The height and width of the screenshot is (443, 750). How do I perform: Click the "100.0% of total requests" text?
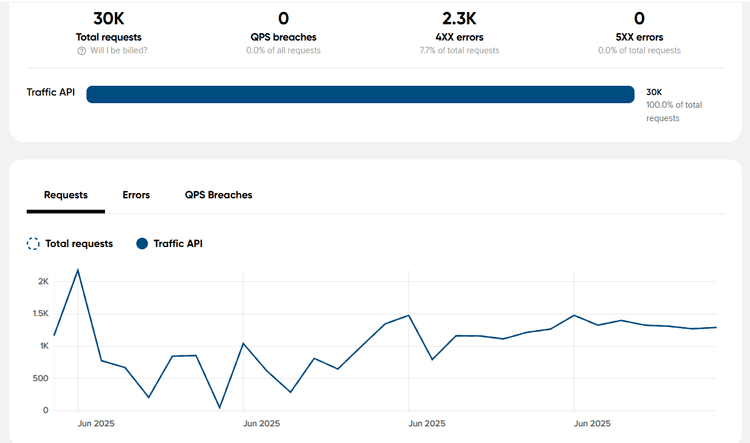(673, 111)
